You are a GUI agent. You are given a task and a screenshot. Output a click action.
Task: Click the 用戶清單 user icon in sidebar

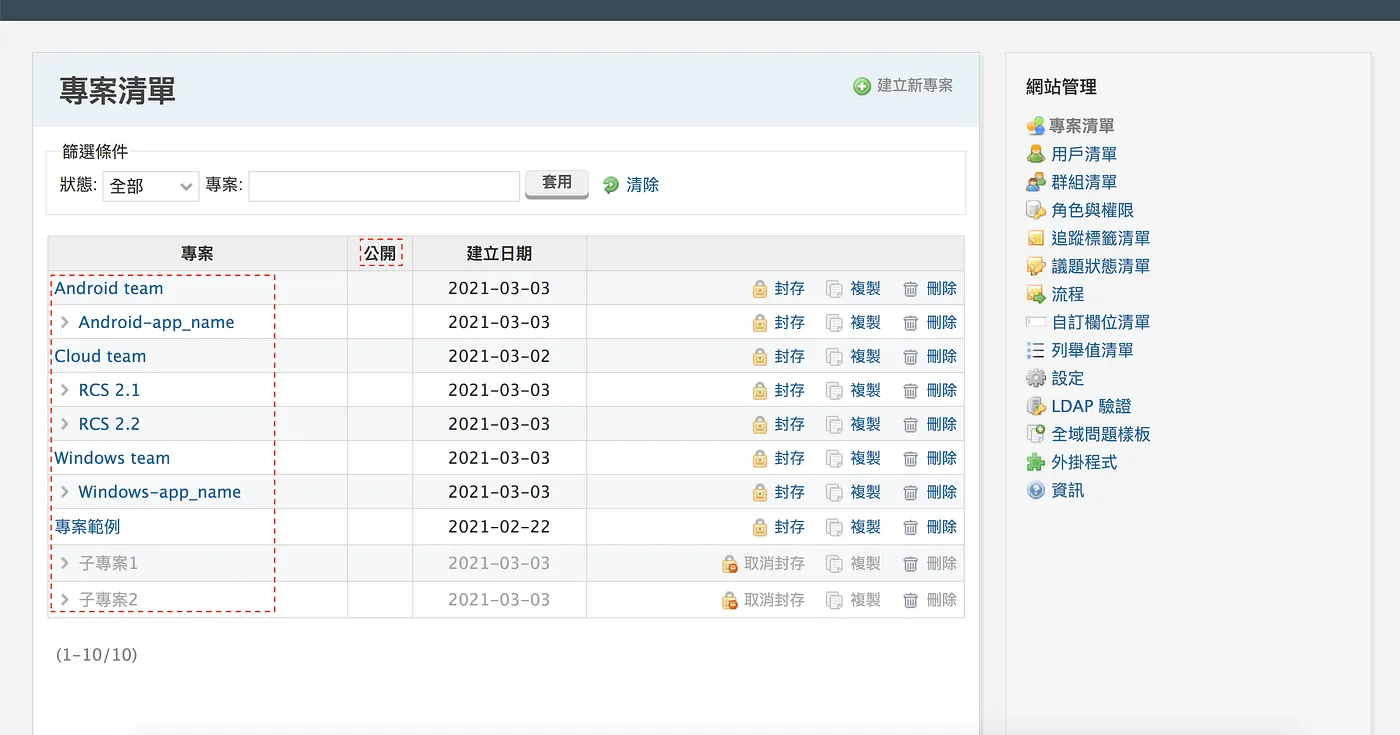pos(1036,155)
